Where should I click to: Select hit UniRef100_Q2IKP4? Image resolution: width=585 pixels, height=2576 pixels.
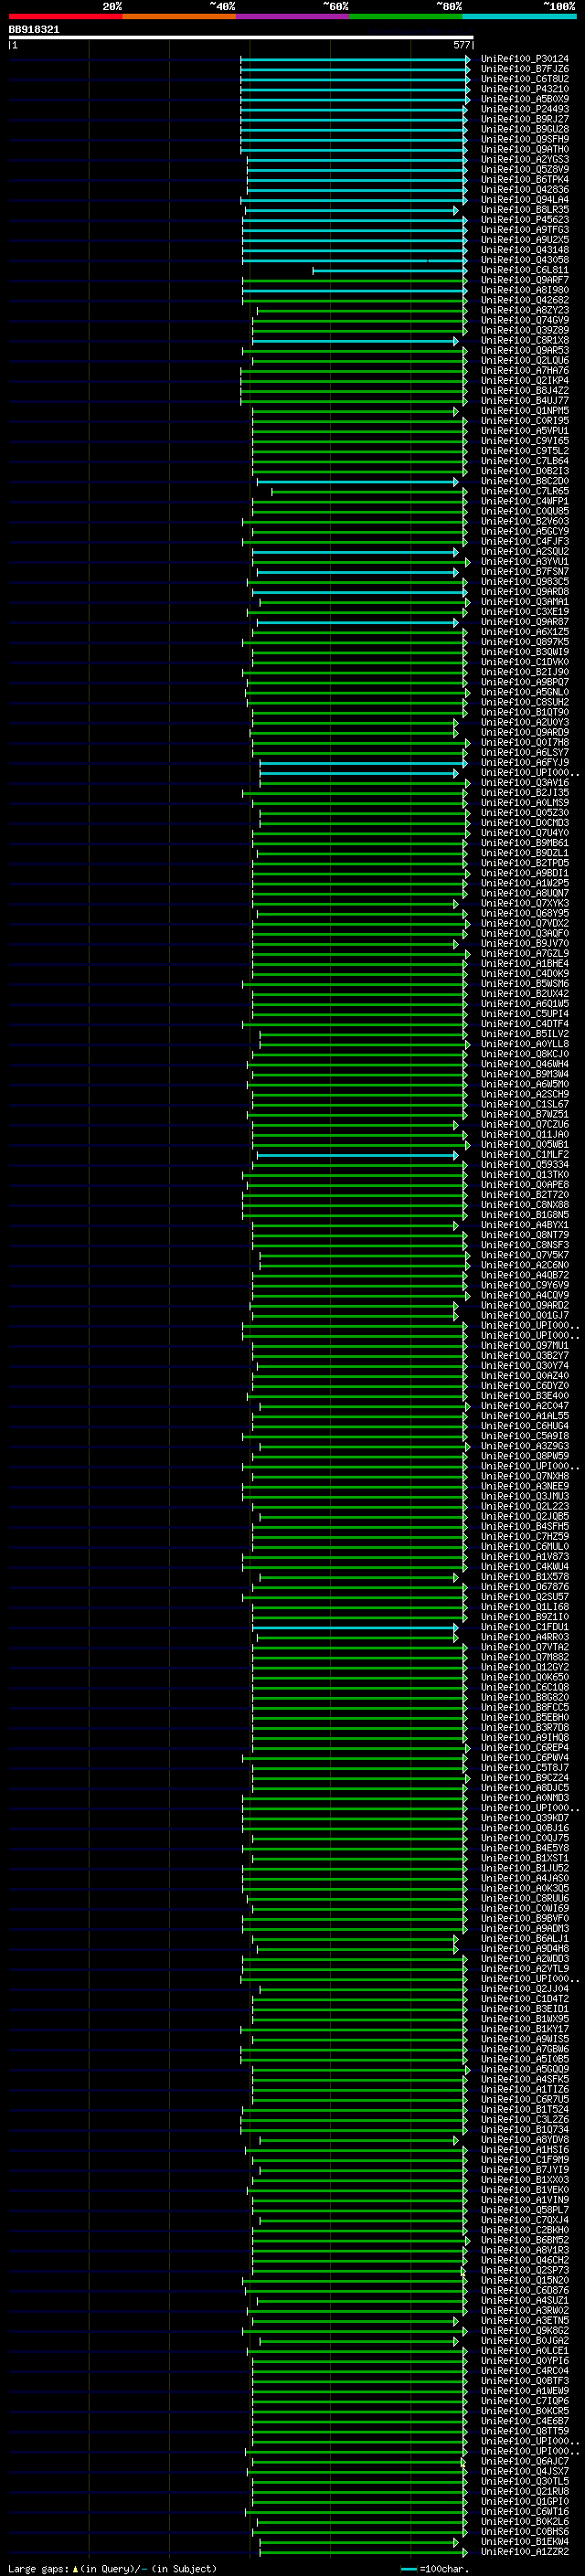[x=525, y=381]
